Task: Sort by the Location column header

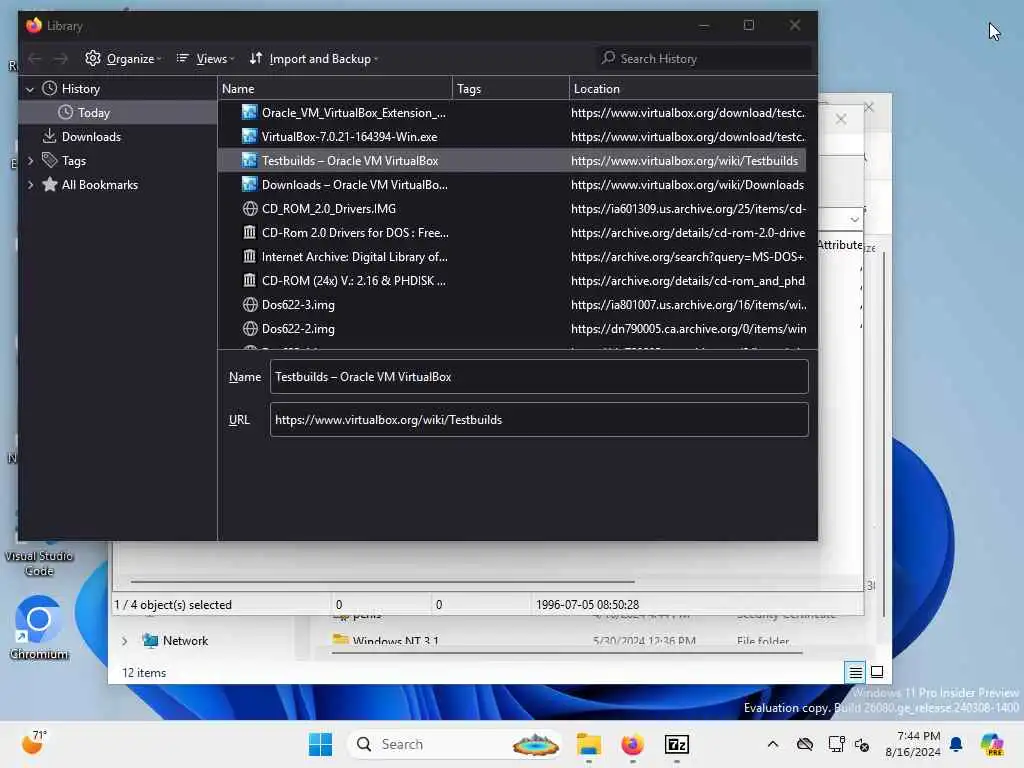Action: 693,89
